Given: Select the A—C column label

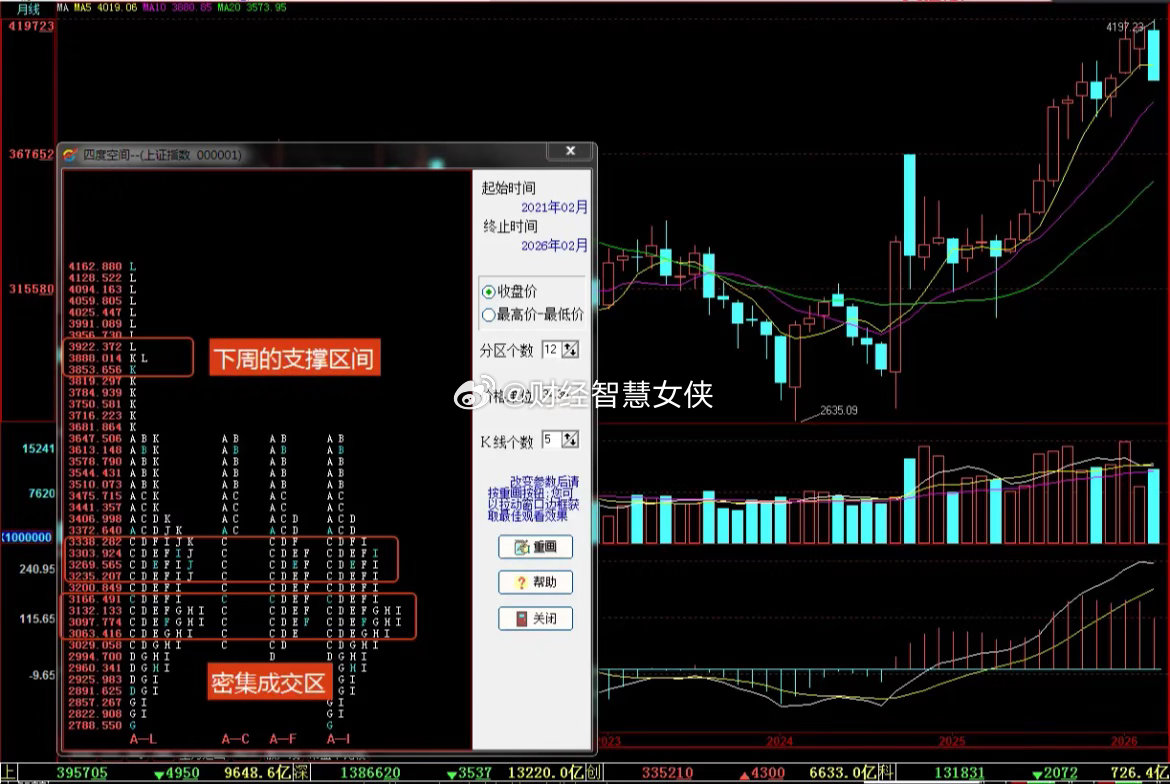Looking at the screenshot, I should point(236,738).
